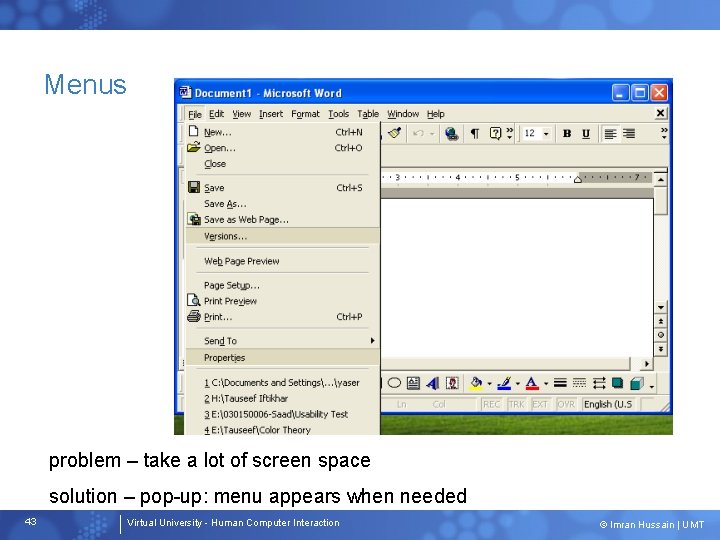
Task: Open the Insert menu
Action: pos(270,114)
